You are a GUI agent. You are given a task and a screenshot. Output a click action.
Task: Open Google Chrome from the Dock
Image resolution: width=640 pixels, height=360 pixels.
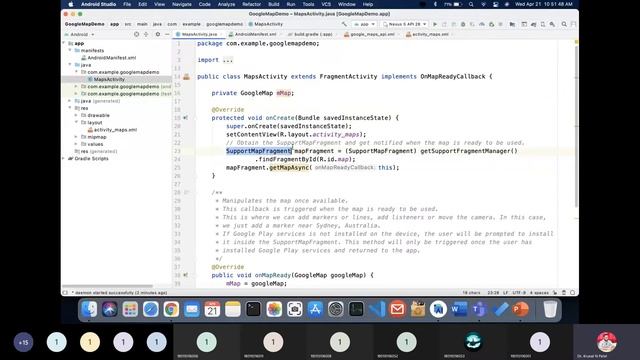click(x=171, y=309)
